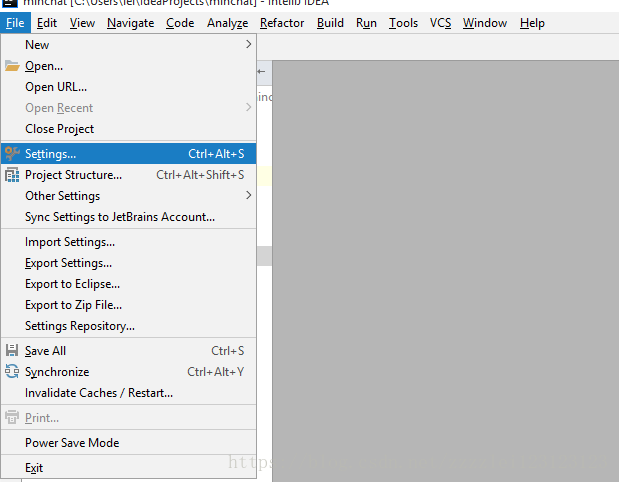Select Sync Settings to JetBrains Account...

(x=128, y=217)
